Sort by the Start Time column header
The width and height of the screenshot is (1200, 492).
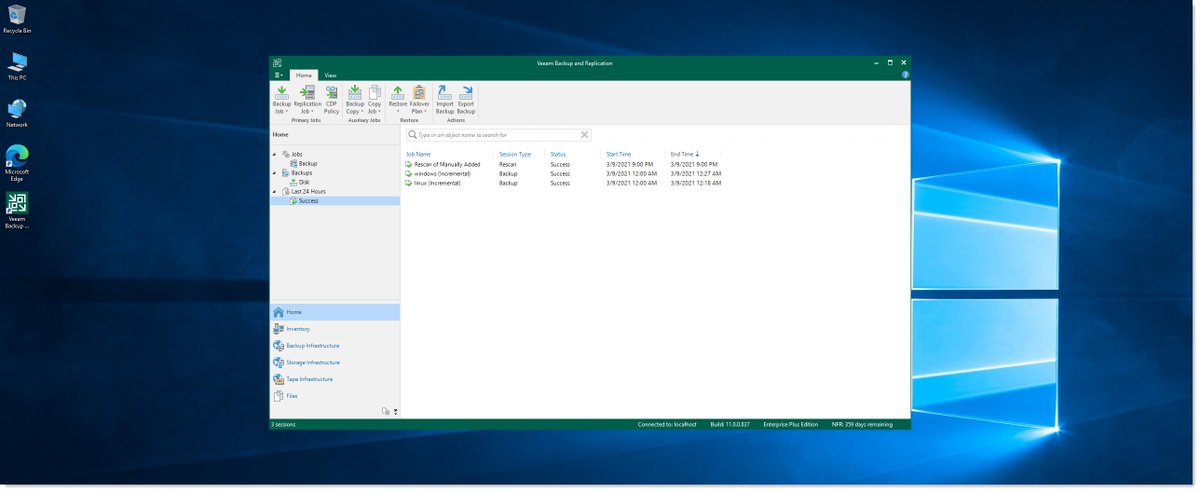coord(618,154)
